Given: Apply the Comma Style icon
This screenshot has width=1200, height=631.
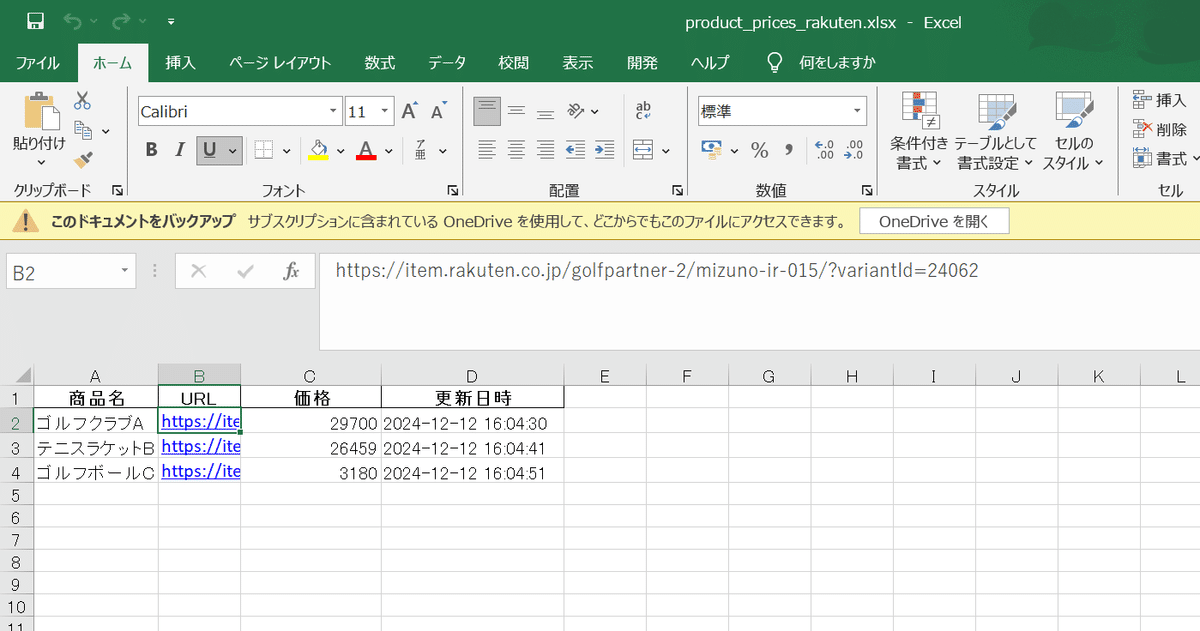Looking at the screenshot, I should pyautogui.click(x=789, y=150).
